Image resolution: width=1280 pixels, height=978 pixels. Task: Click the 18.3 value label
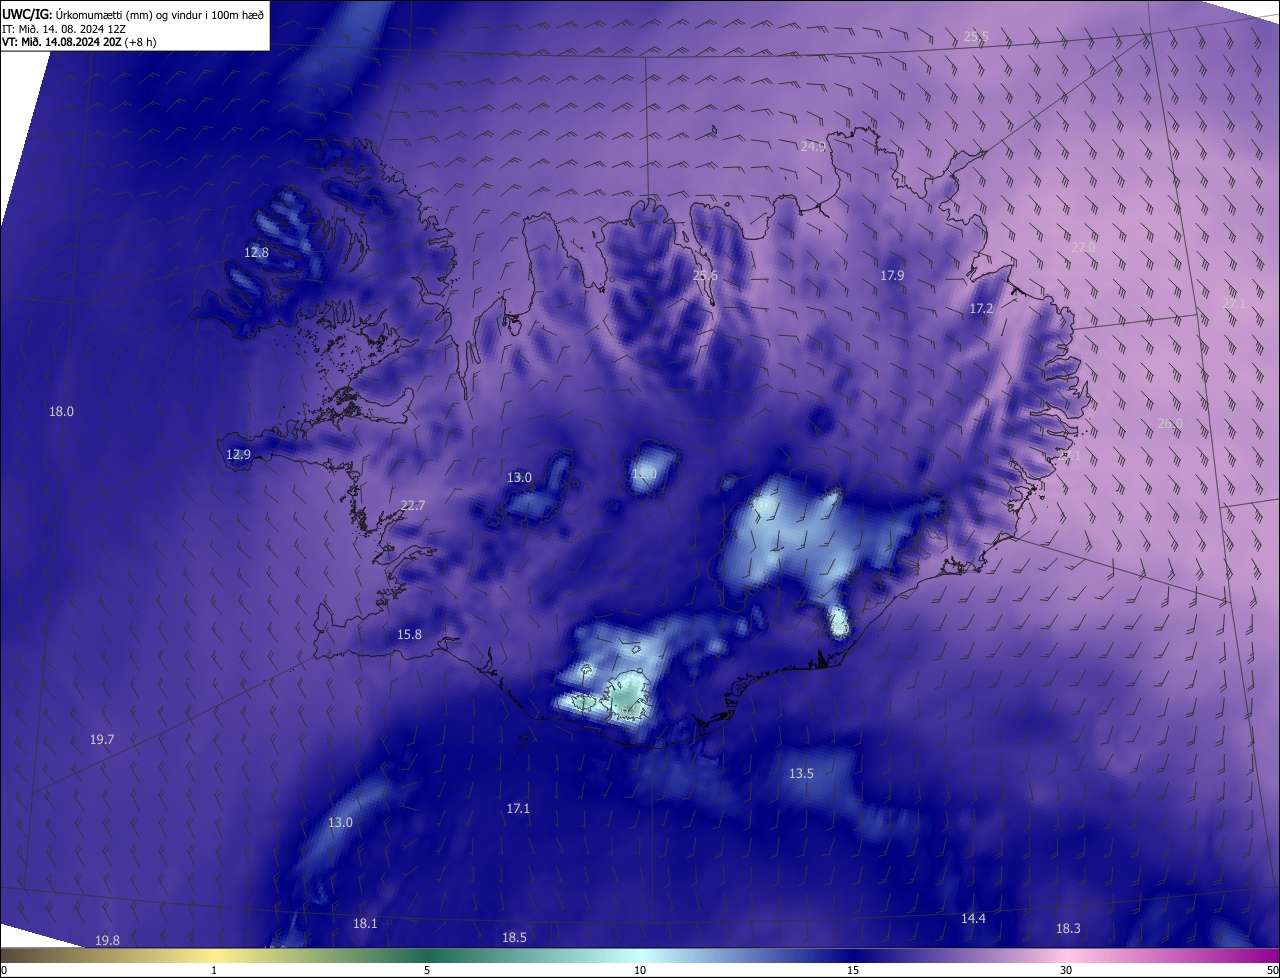point(1068,929)
